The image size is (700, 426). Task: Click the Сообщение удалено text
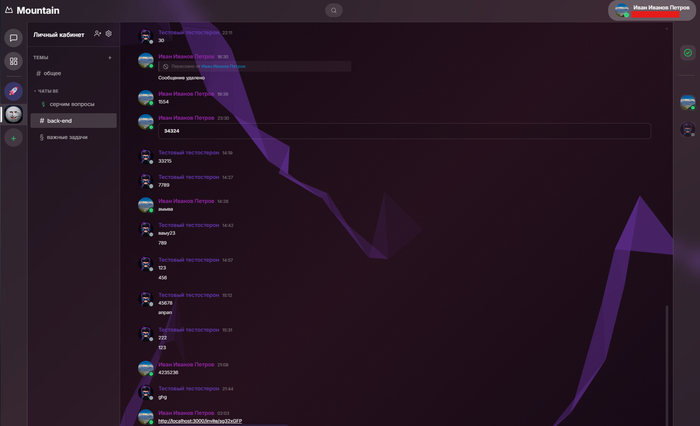click(x=181, y=78)
